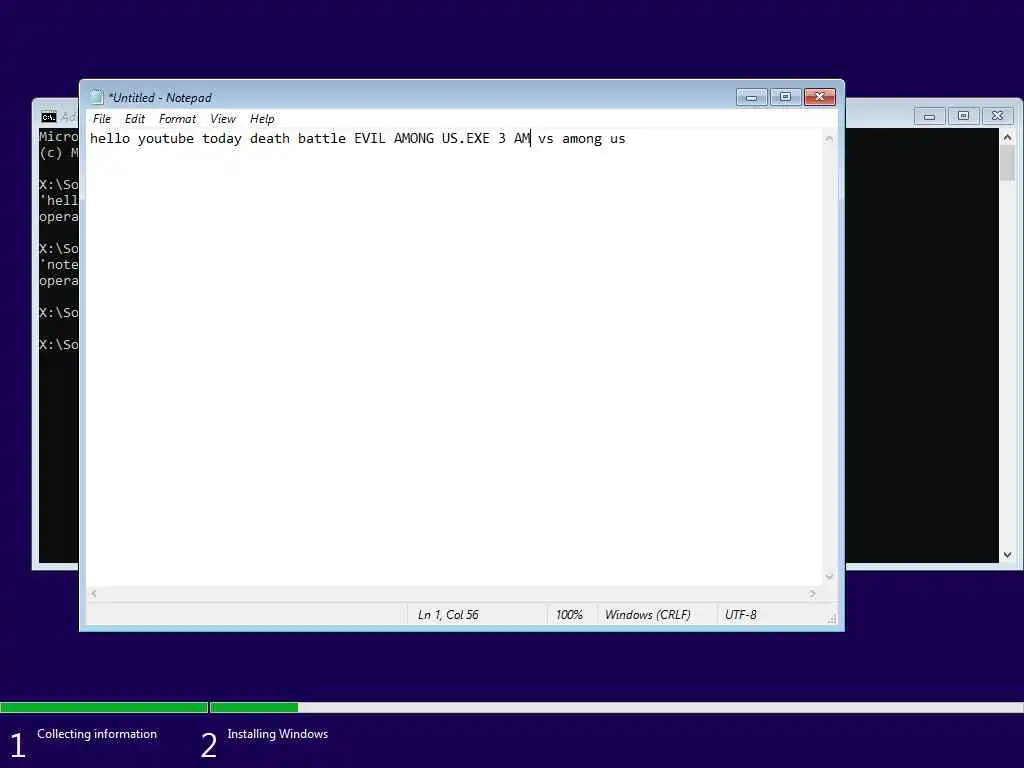
Task: Click the Installing Windows progress bar
Action: pyautogui.click(x=616, y=707)
